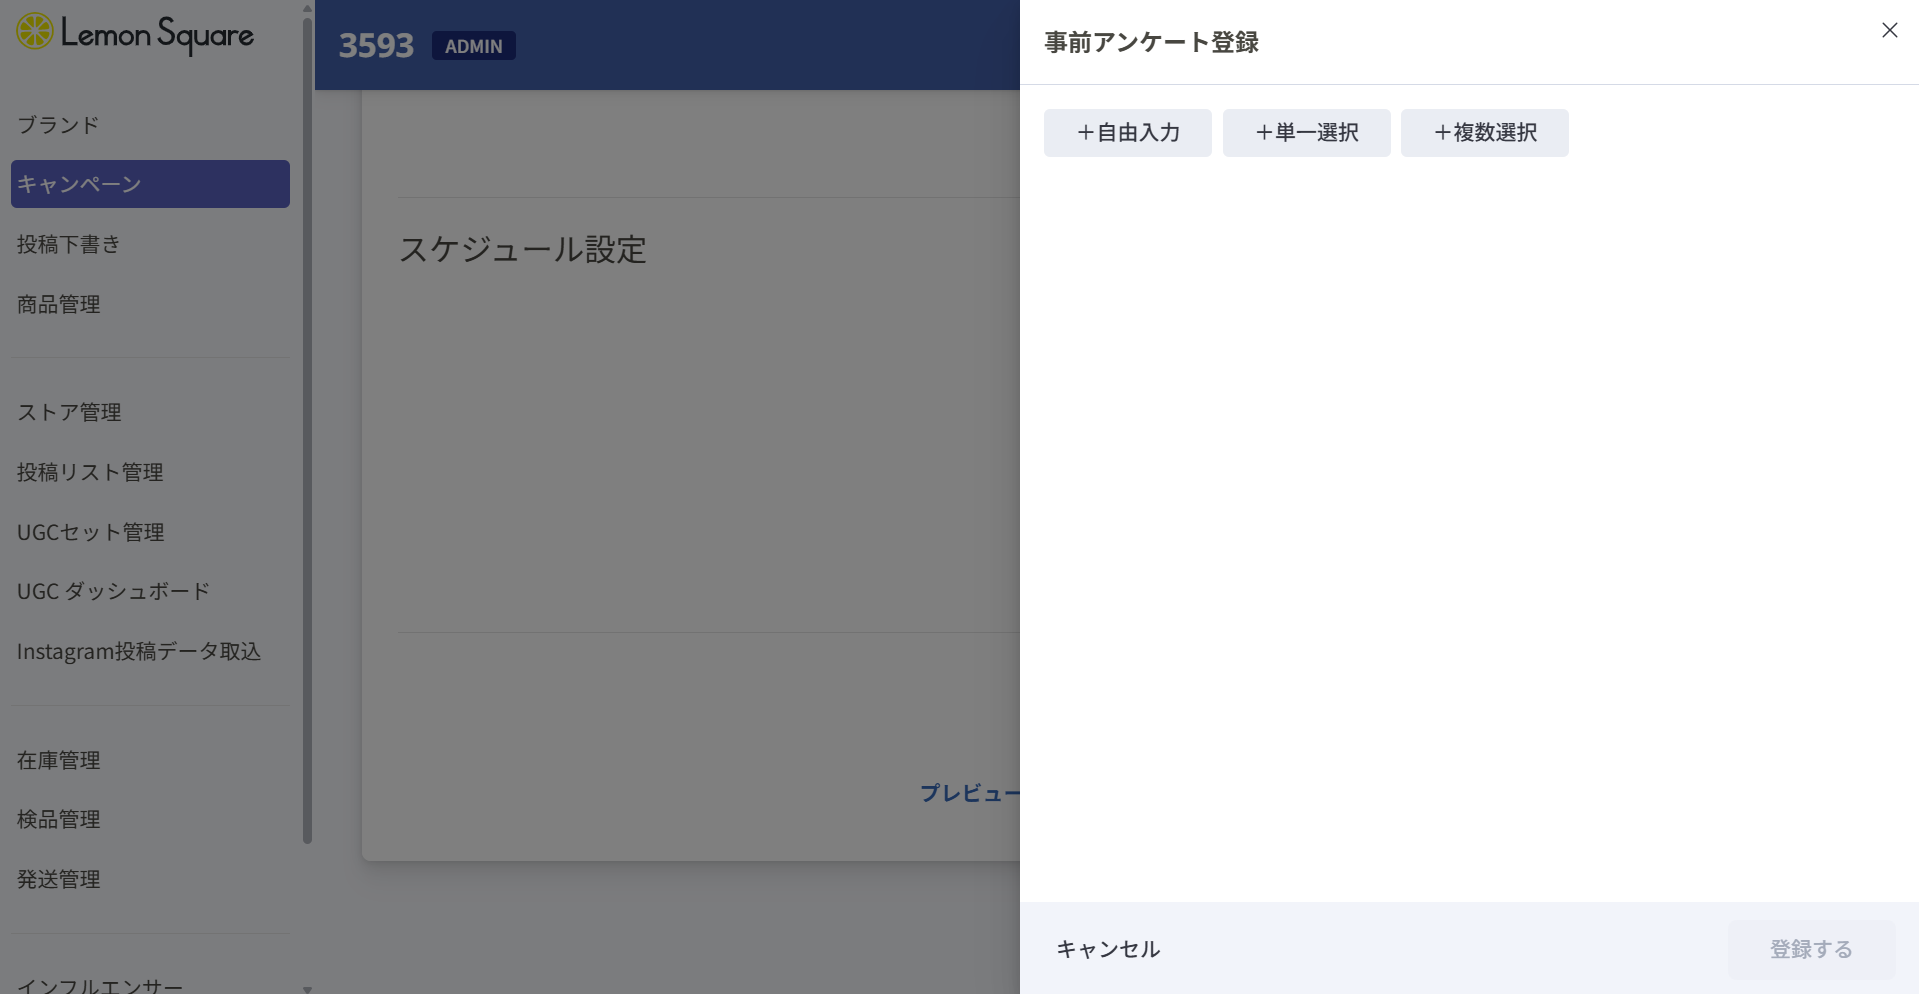Click the プレビュー link
This screenshot has height=994, width=1919.
click(968, 793)
